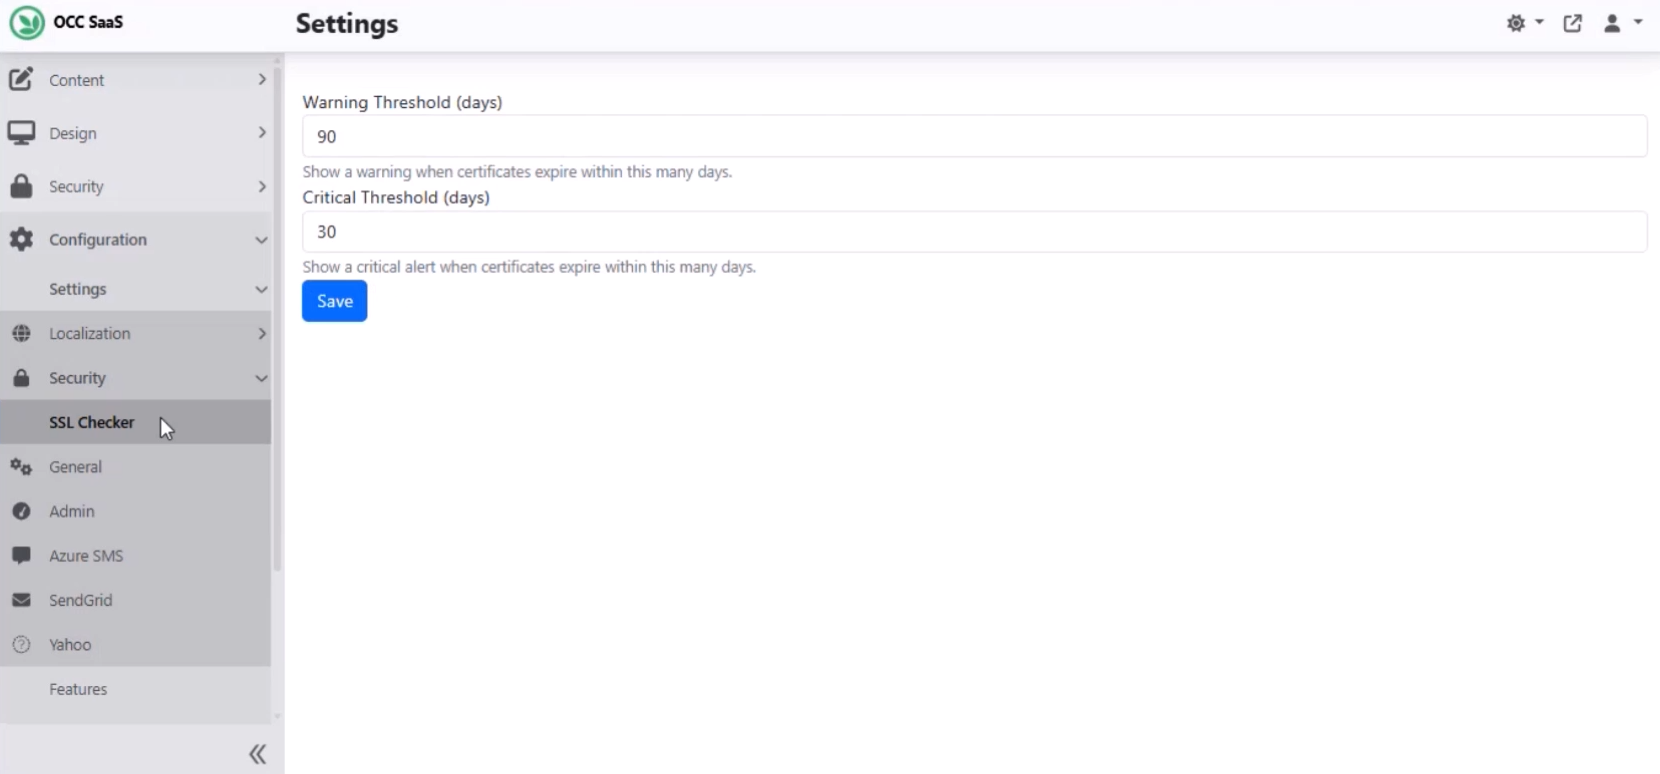Open the user account menu icon
Viewport: 1660px width, 774px height.
[1612, 23]
